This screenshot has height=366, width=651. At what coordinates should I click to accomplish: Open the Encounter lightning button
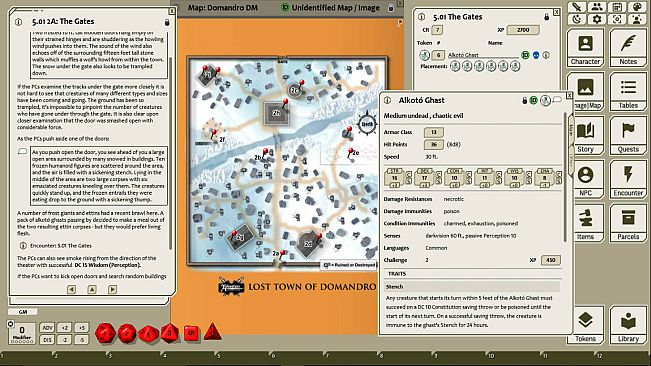coord(628,180)
